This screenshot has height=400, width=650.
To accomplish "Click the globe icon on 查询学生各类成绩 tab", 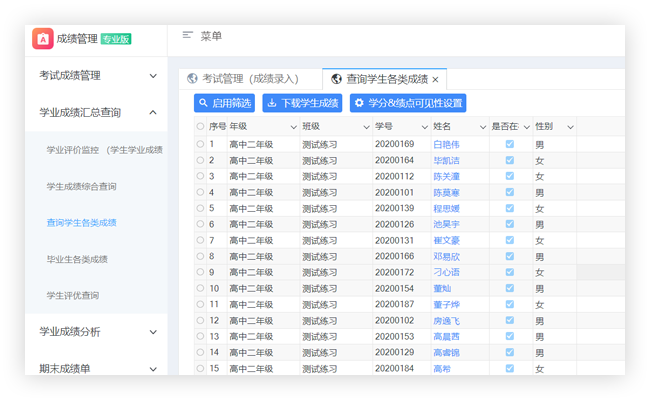I will 336,78.
